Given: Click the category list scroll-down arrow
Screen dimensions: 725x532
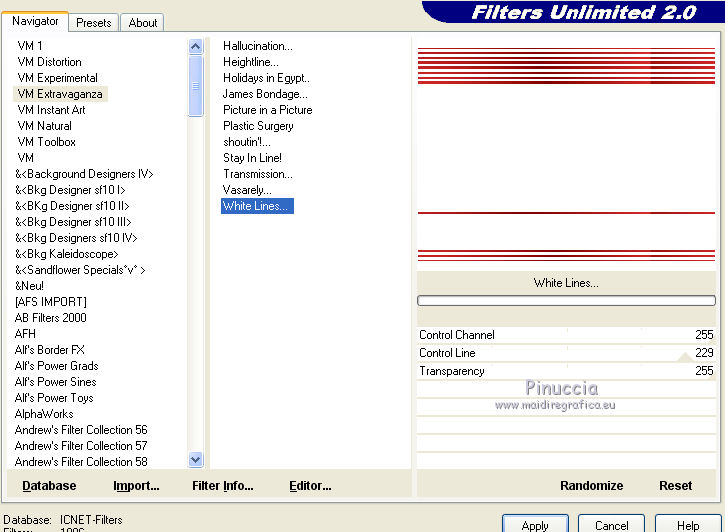Looking at the screenshot, I should coord(196,460).
